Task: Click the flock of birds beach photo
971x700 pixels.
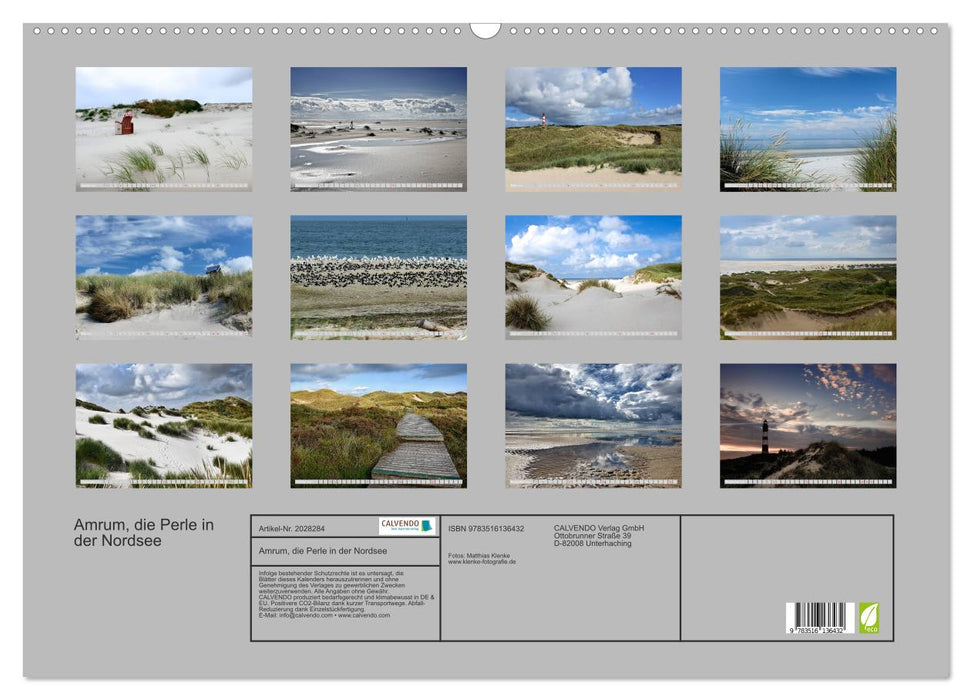Action: click(377, 272)
